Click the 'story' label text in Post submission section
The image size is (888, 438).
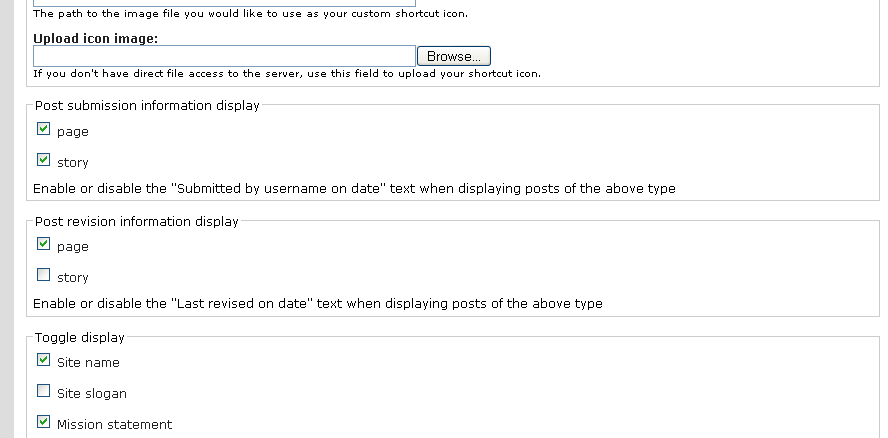(73, 162)
